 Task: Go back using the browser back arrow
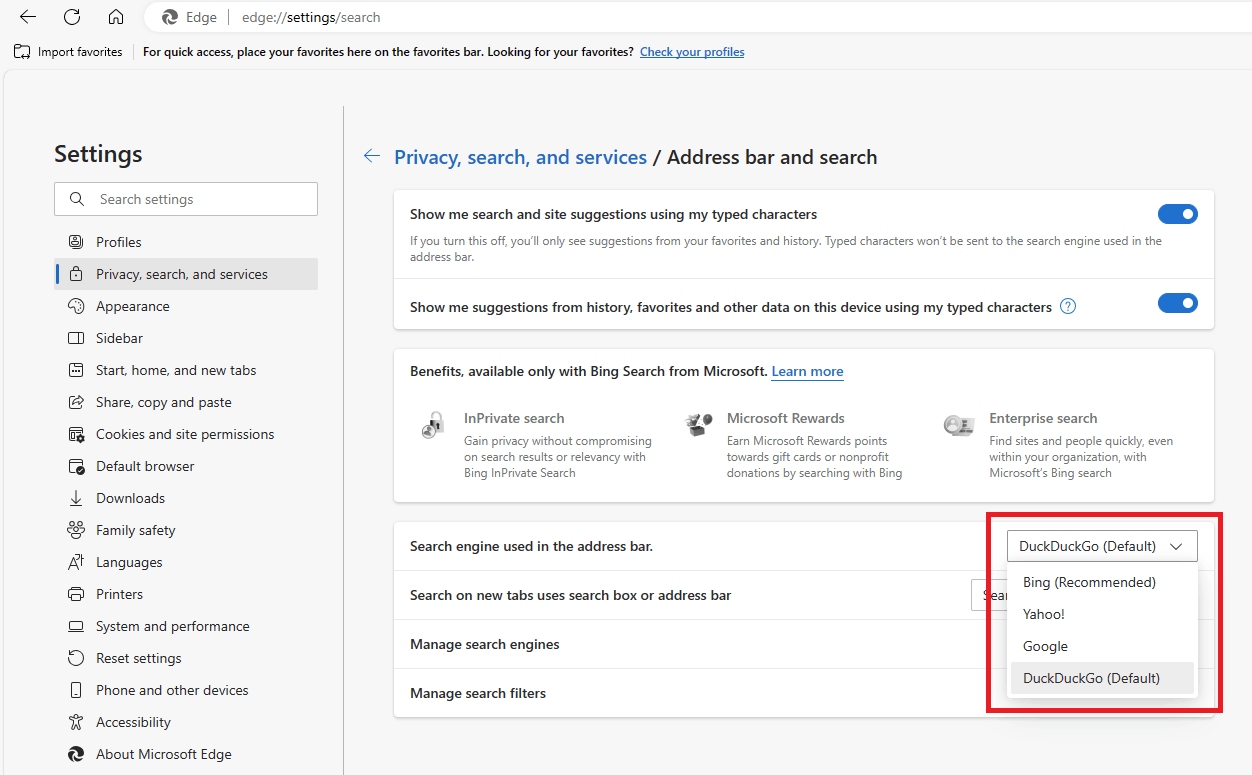(28, 17)
